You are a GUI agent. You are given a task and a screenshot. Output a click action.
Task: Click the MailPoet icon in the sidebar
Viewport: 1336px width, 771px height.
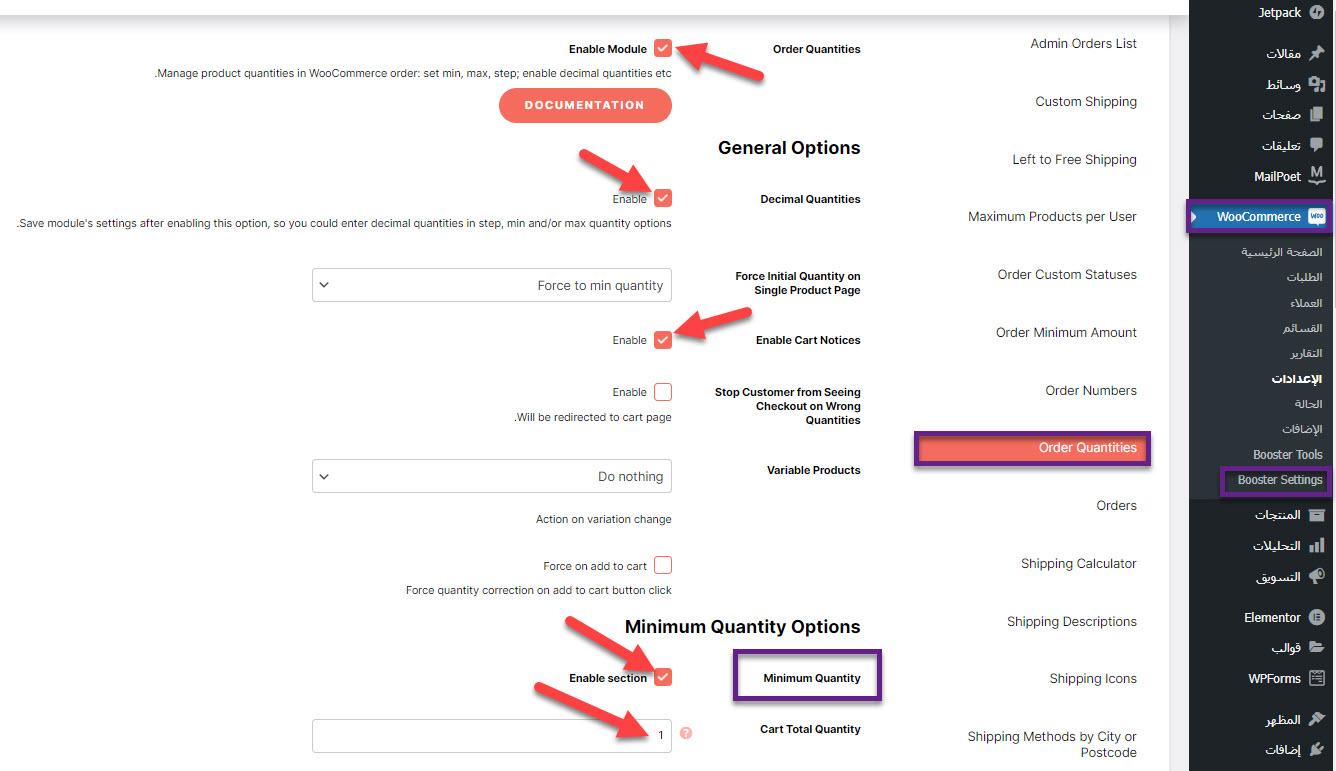click(x=1317, y=176)
